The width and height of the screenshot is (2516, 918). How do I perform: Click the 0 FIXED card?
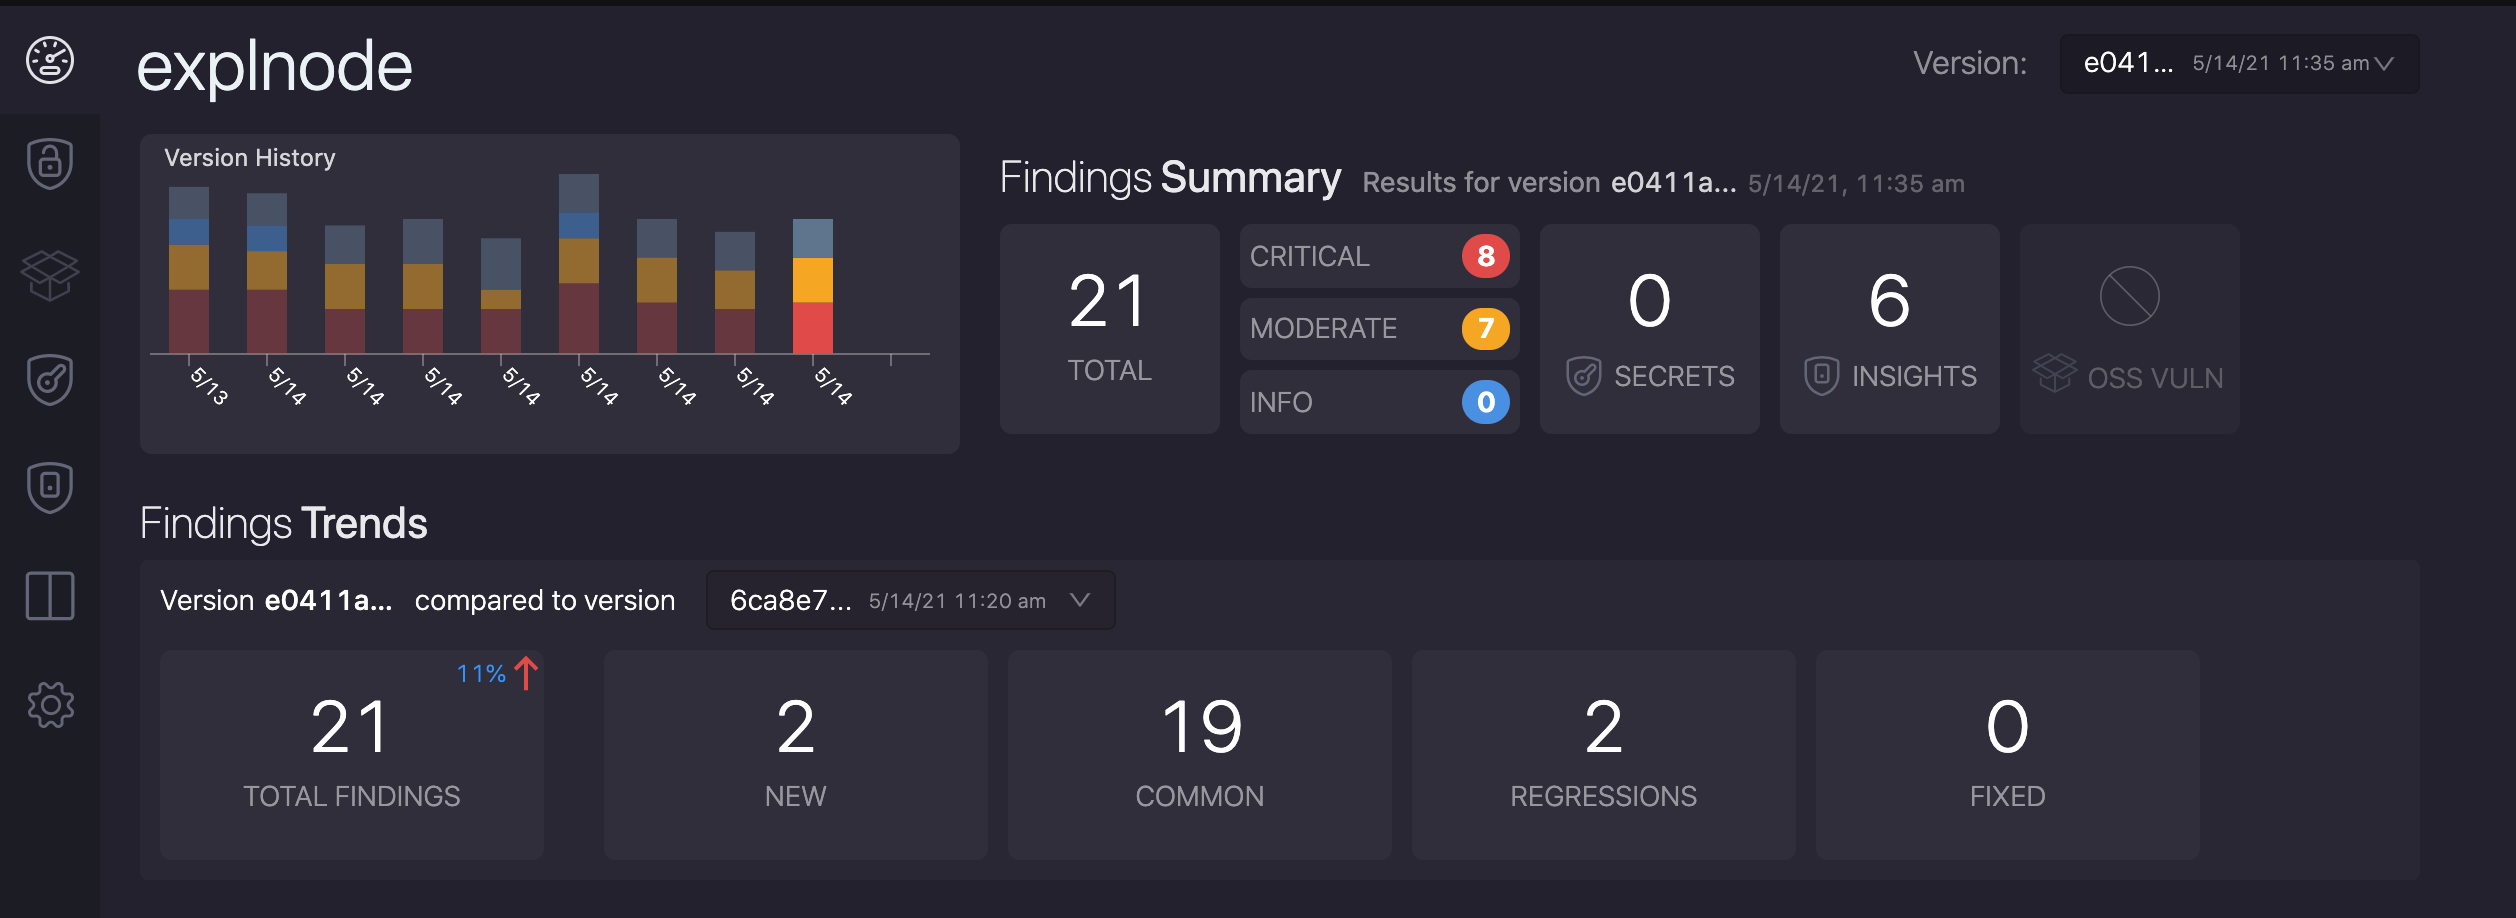[2008, 755]
